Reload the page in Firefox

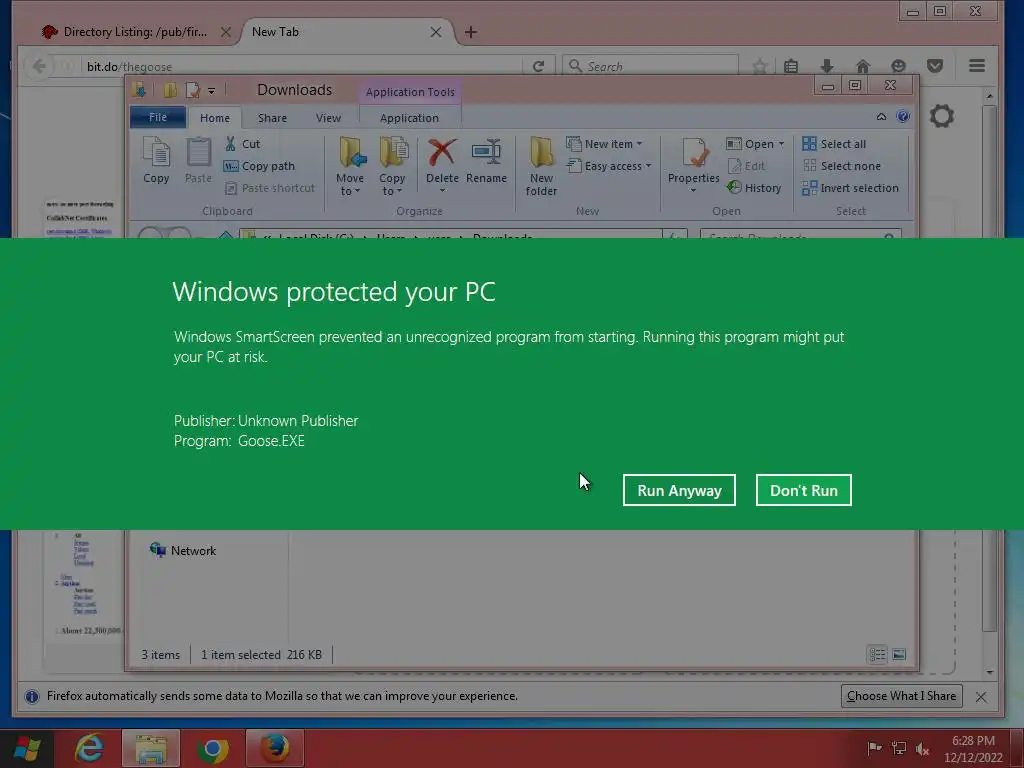538,66
